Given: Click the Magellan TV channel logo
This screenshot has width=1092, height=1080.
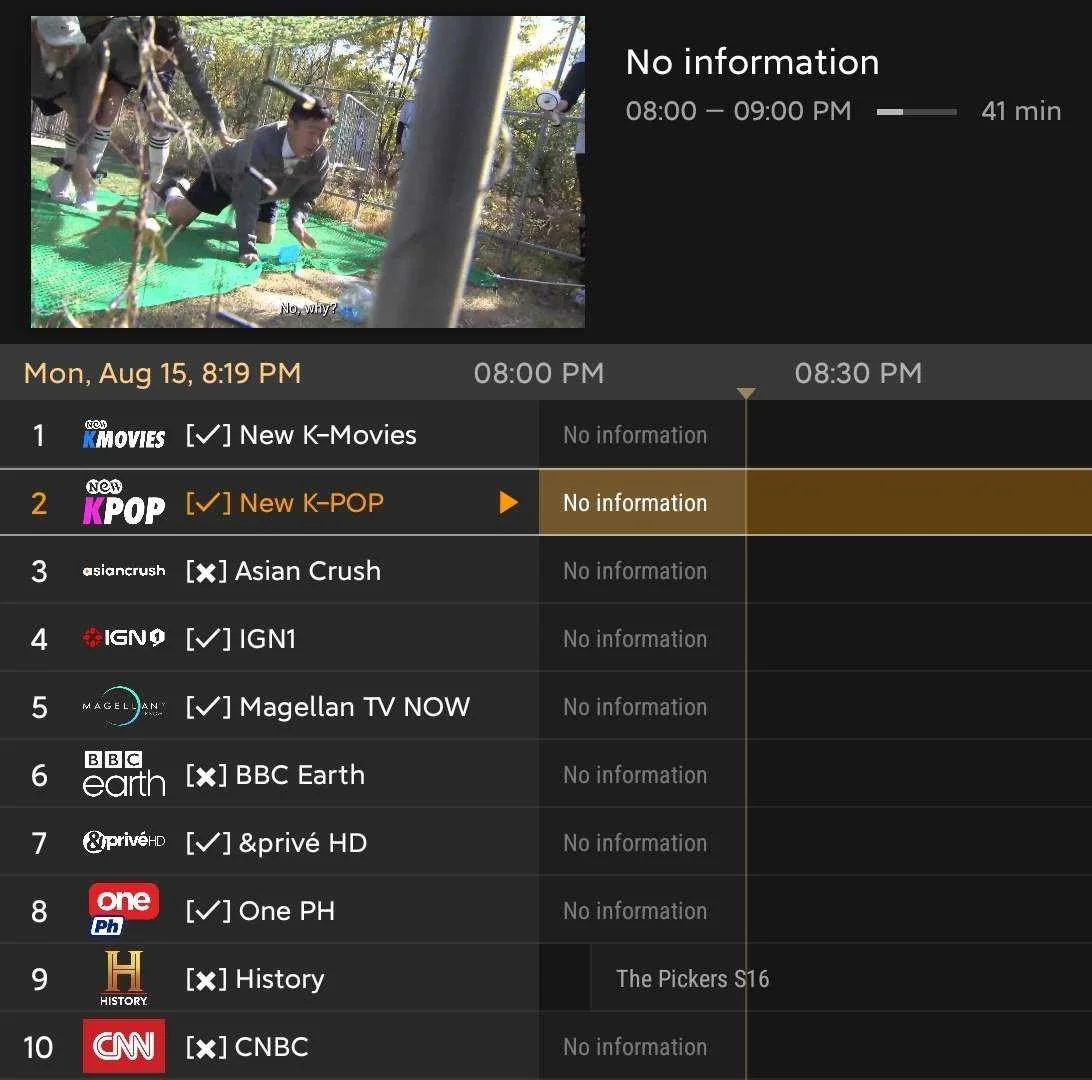Looking at the screenshot, I should point(124,706).
